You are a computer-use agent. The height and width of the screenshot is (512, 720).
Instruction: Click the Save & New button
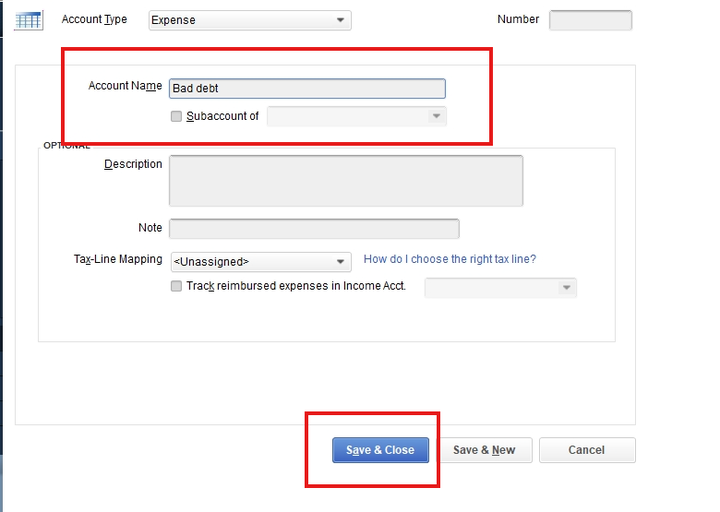click(x=484, y=450)
